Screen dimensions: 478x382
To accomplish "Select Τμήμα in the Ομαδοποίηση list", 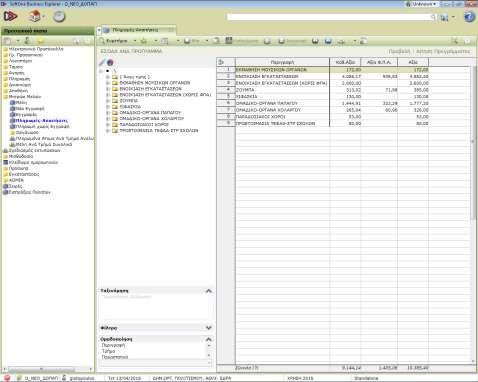I will 108,351.
